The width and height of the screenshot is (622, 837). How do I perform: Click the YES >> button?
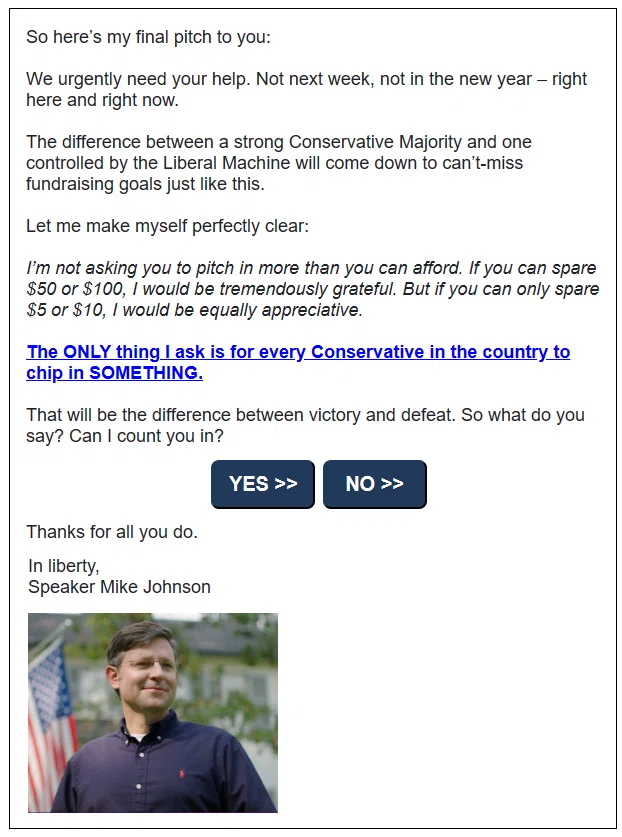[x=263, y=484]
